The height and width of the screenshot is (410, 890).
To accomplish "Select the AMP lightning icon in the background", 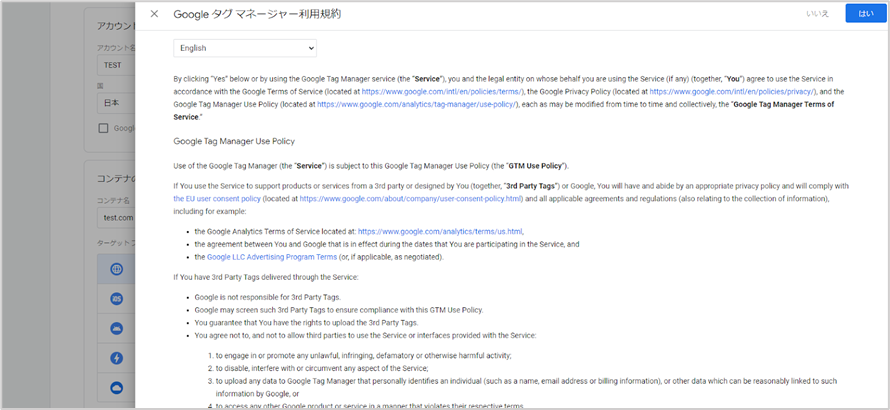I will [x=116, y=358].
